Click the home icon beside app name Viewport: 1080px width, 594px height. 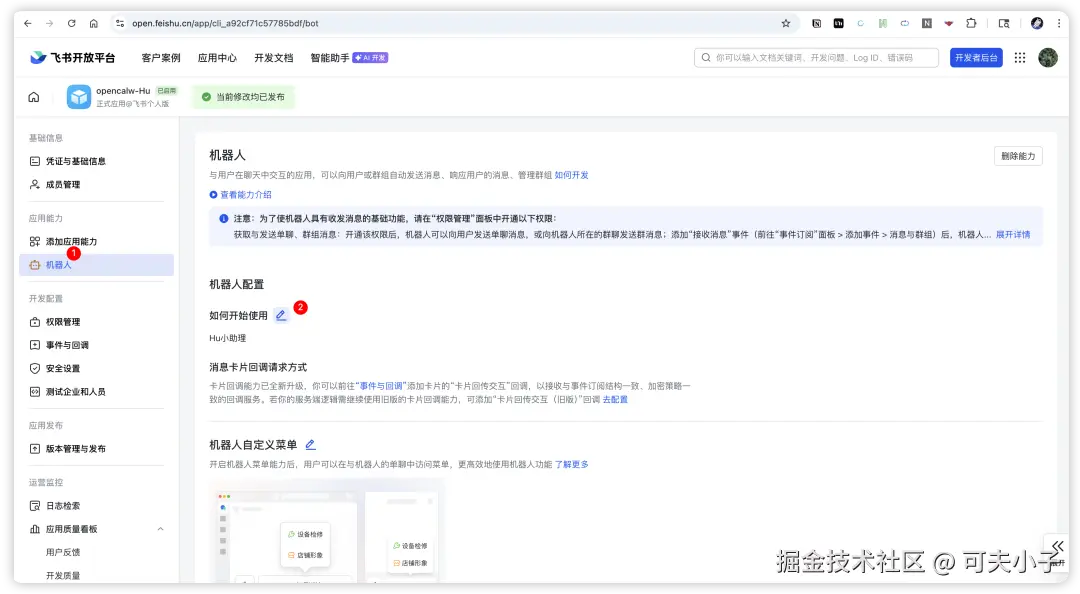34,97
